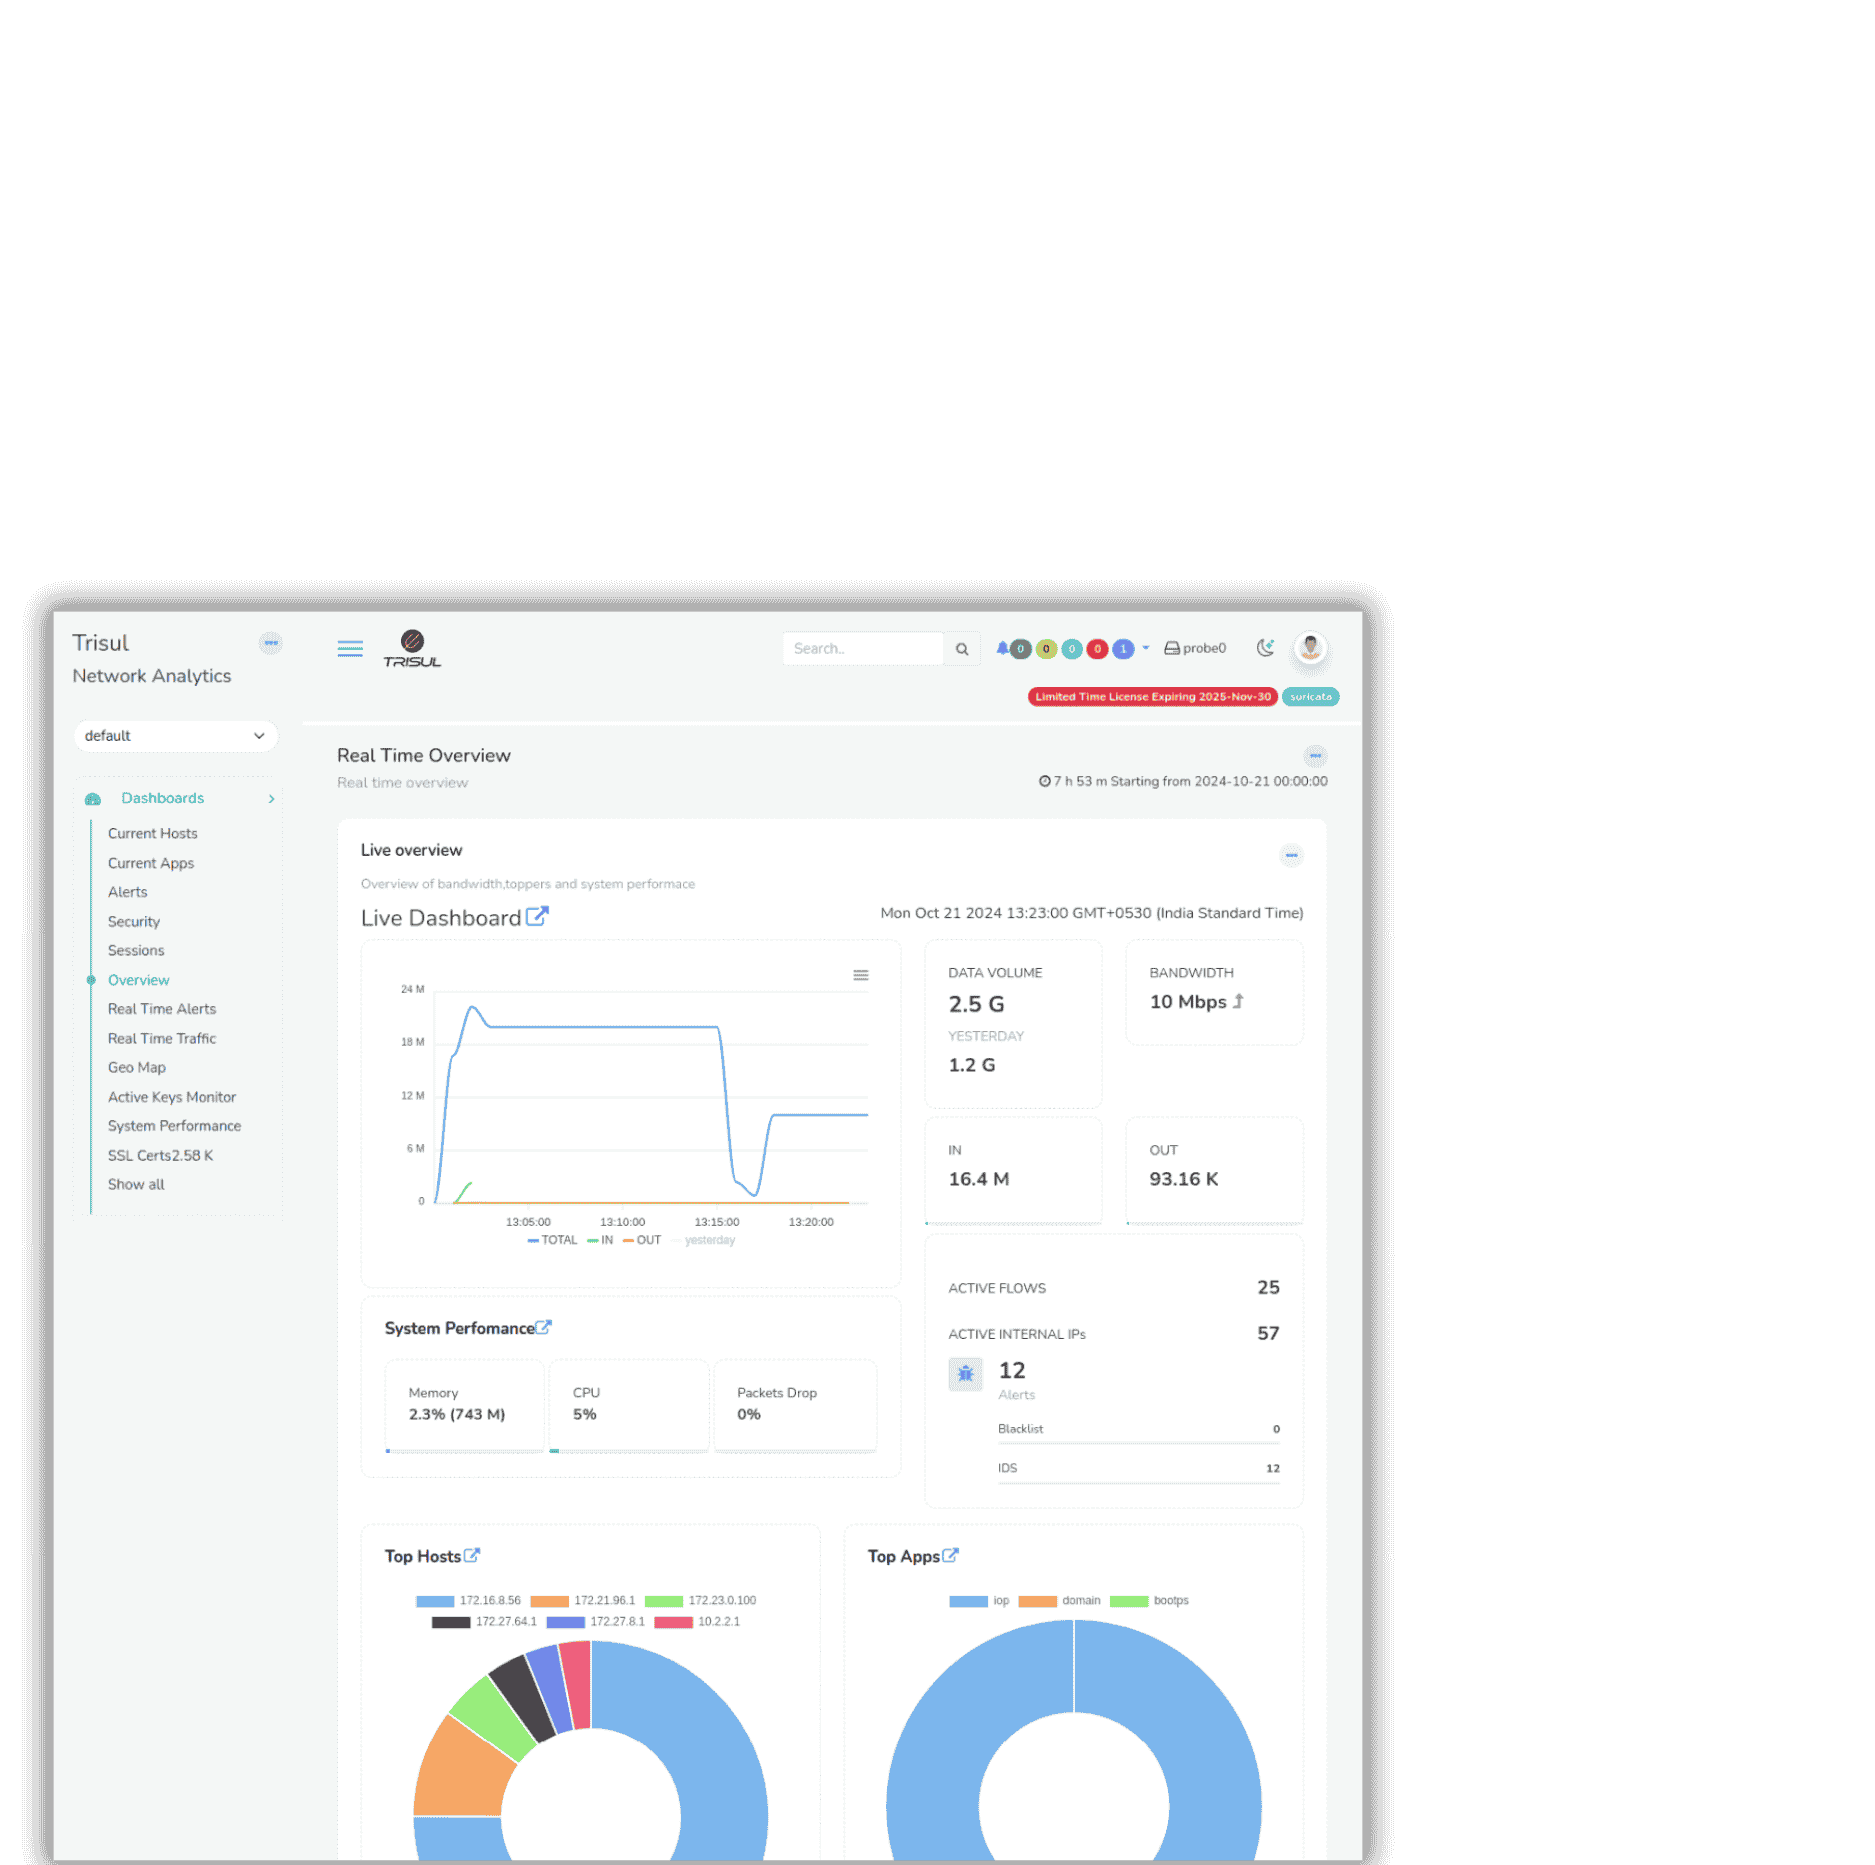The image size is (1875, 1865).
Task: Toggle the IN series in chart legend
Action: [600, 1240]
